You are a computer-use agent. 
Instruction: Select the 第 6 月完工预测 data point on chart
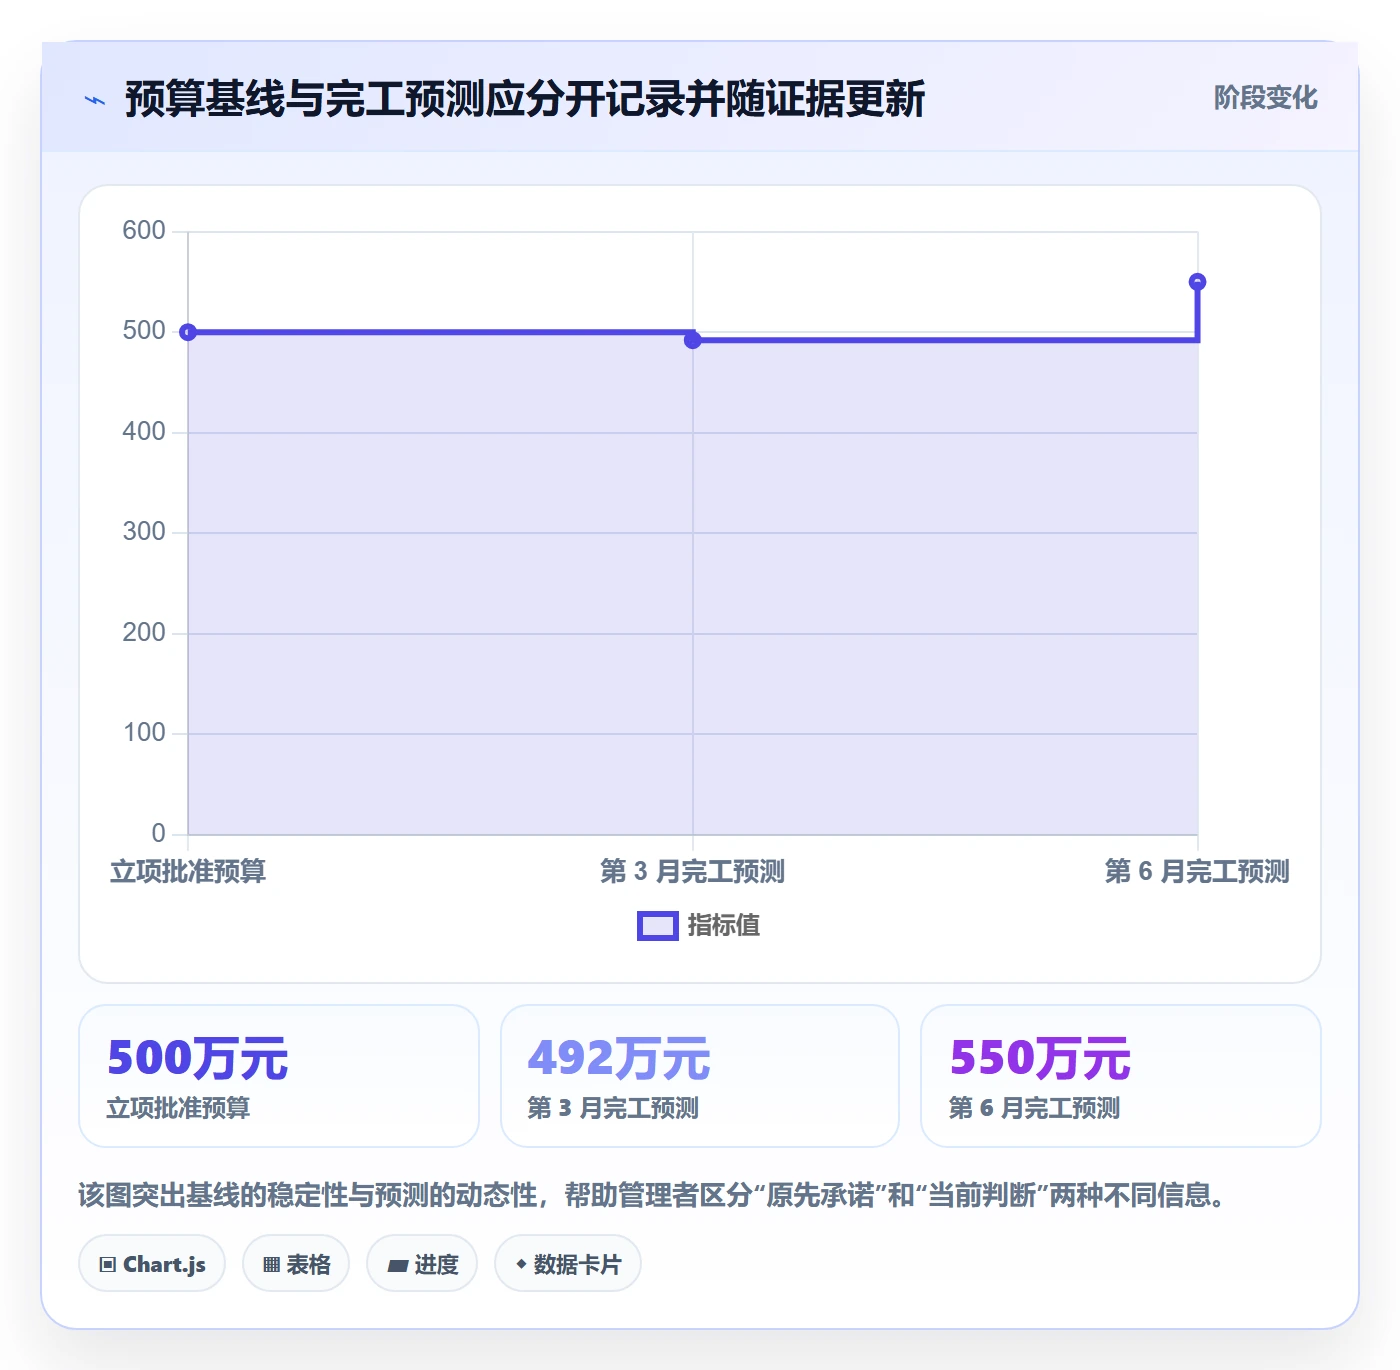pyautogui.click(x=1197, y=282)
